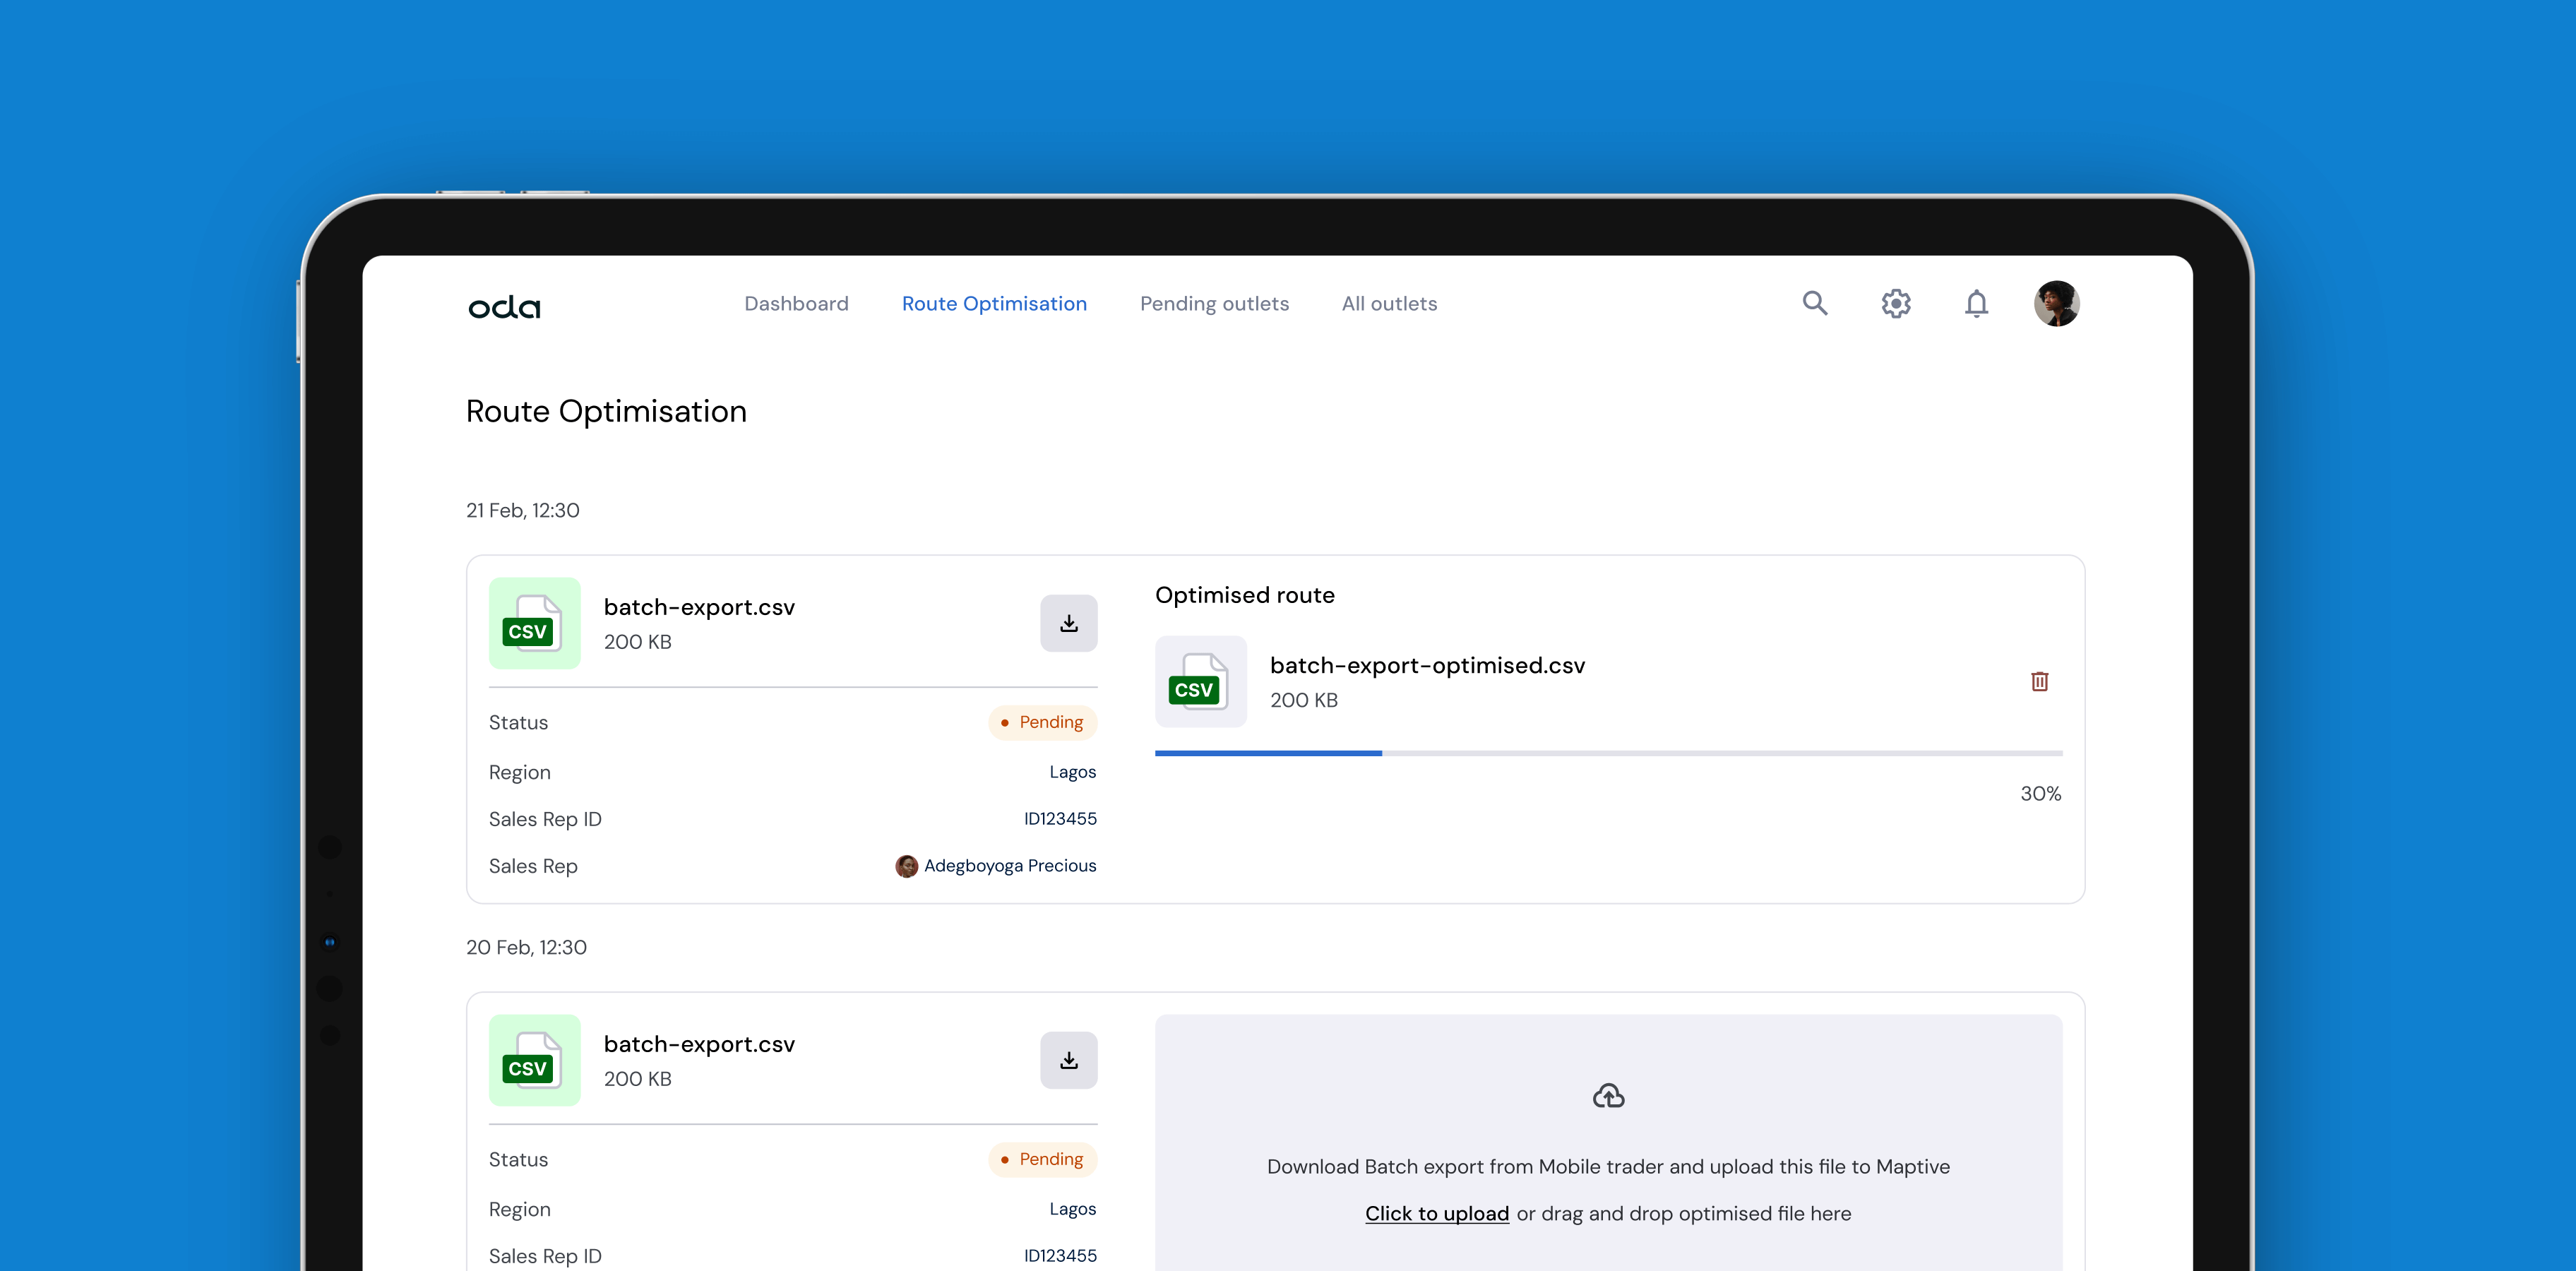Viewport: 2576px width, 1271px height.
Task: Download the 21 Feb batch-export.csv file
Action: point(1068,623)
